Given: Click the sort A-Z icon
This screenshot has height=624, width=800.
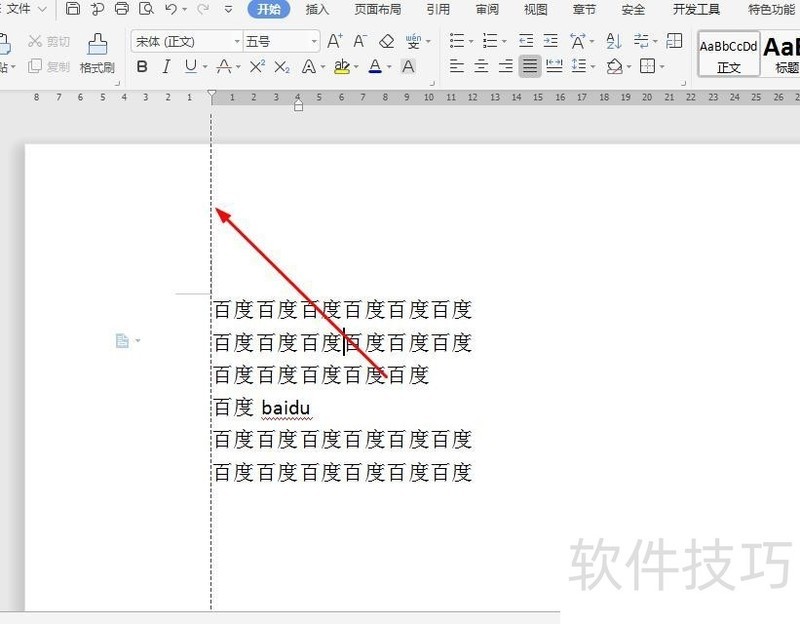Looking at the screenshot, I should [x=613, y=41].
